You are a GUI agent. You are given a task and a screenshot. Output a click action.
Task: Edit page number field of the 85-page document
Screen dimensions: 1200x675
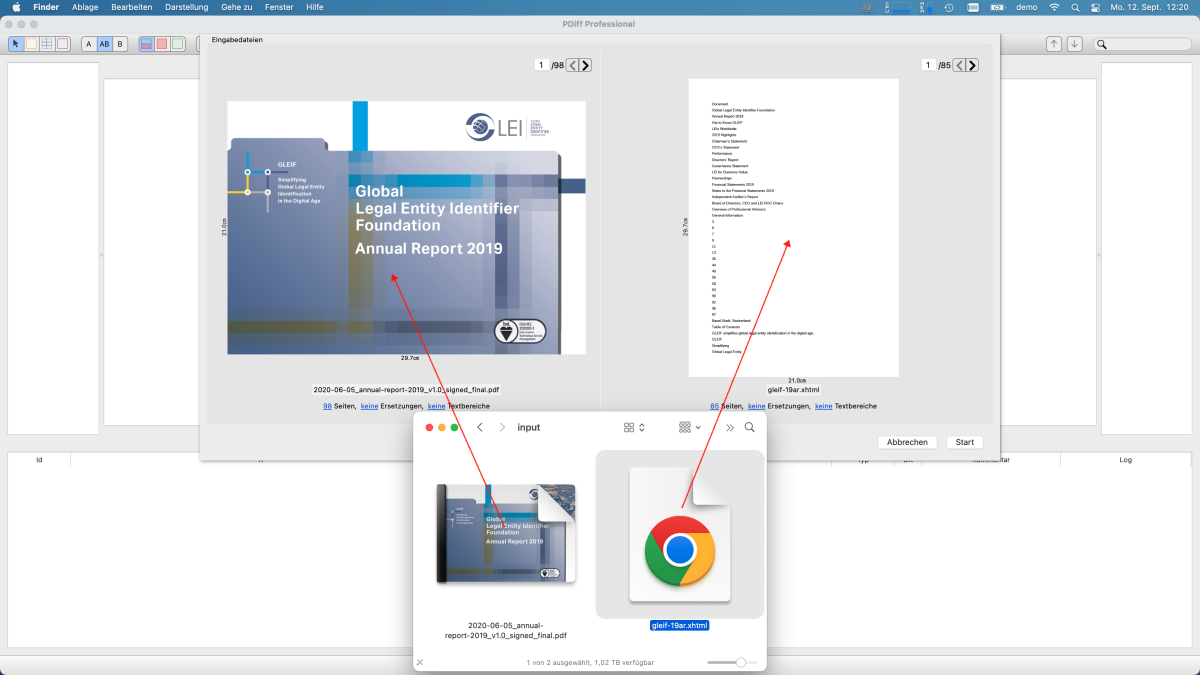tap(929, 65)
